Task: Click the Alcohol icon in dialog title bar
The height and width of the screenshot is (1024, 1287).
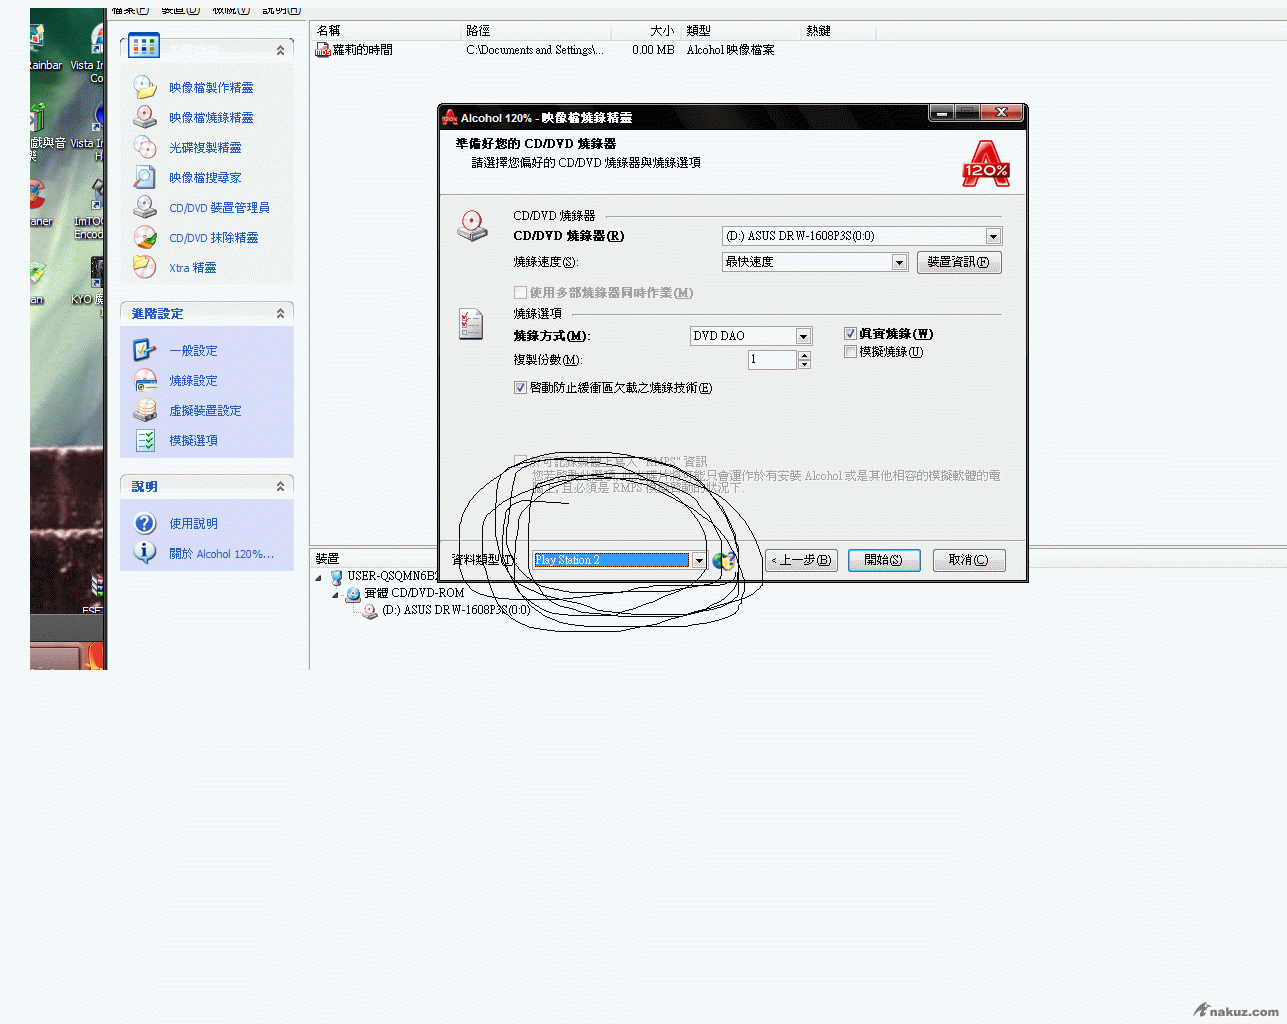Action: 450,117
